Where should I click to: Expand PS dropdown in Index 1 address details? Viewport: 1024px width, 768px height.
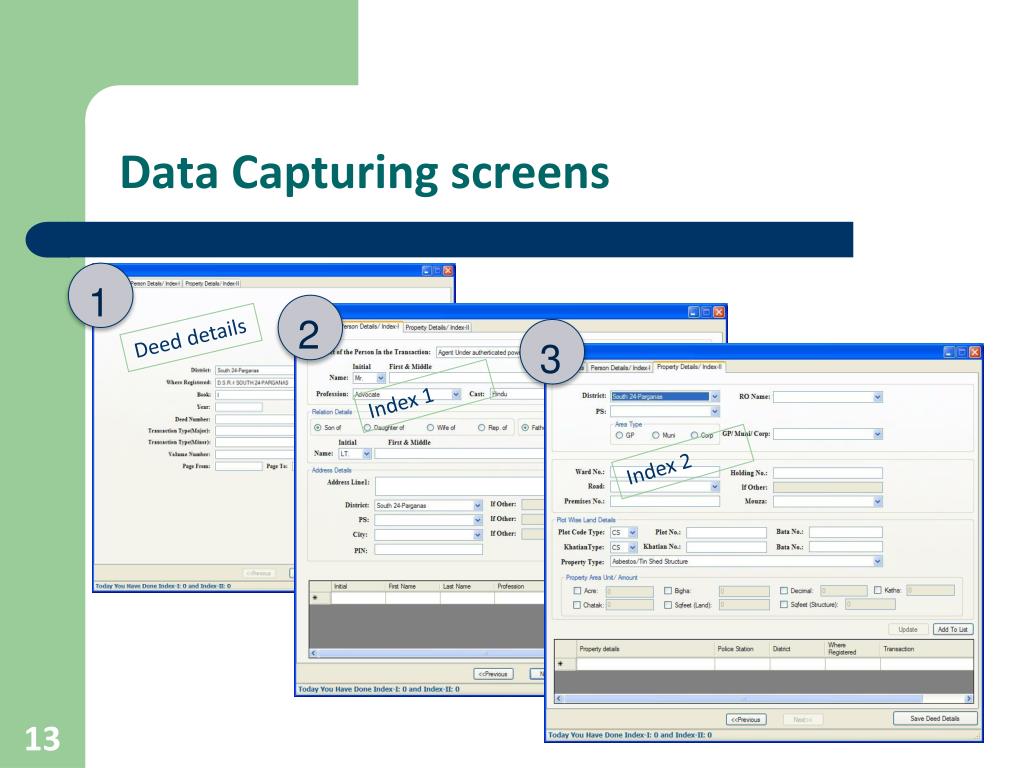(x=477, y=520)
